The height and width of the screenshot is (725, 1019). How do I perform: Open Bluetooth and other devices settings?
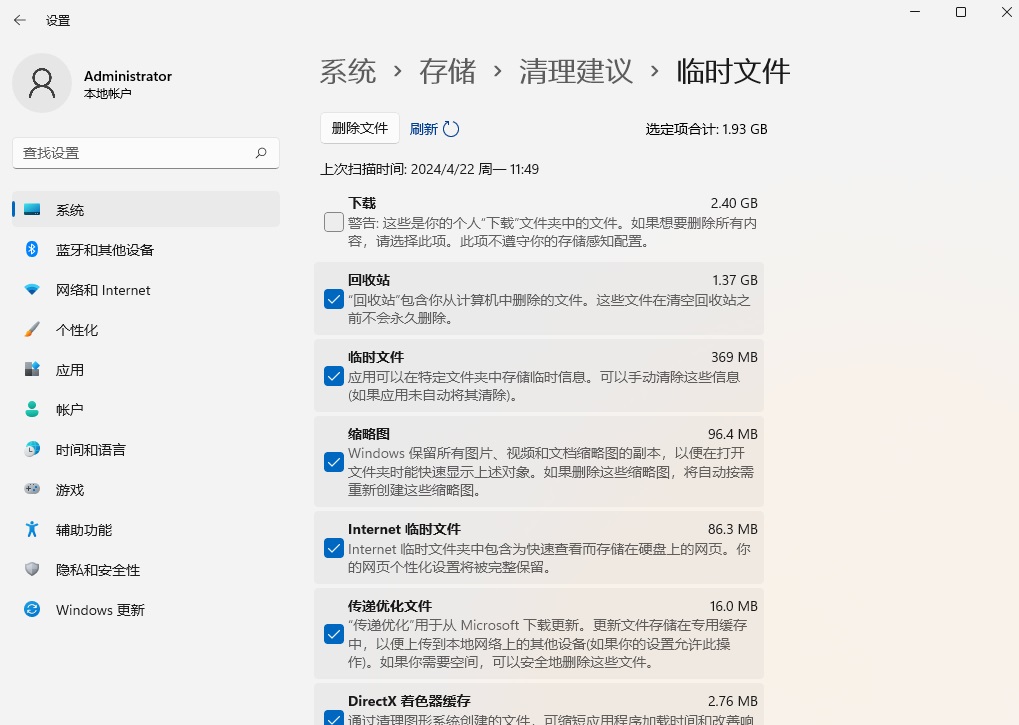click(x=30, y=249)
